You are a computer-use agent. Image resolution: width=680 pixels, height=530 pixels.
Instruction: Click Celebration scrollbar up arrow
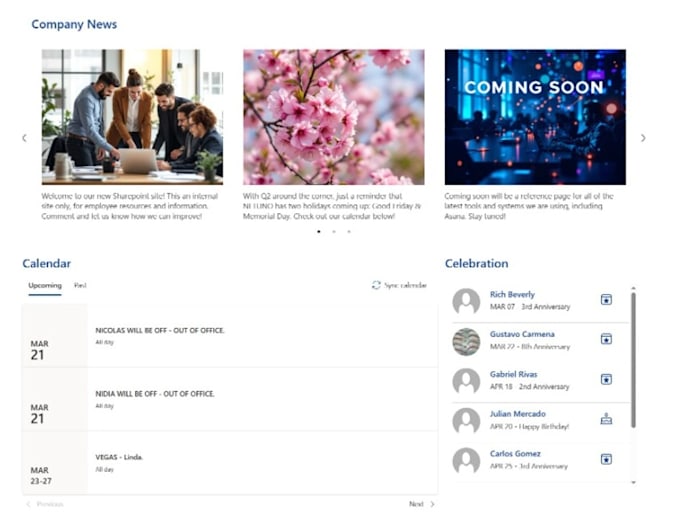click(634, 288)
